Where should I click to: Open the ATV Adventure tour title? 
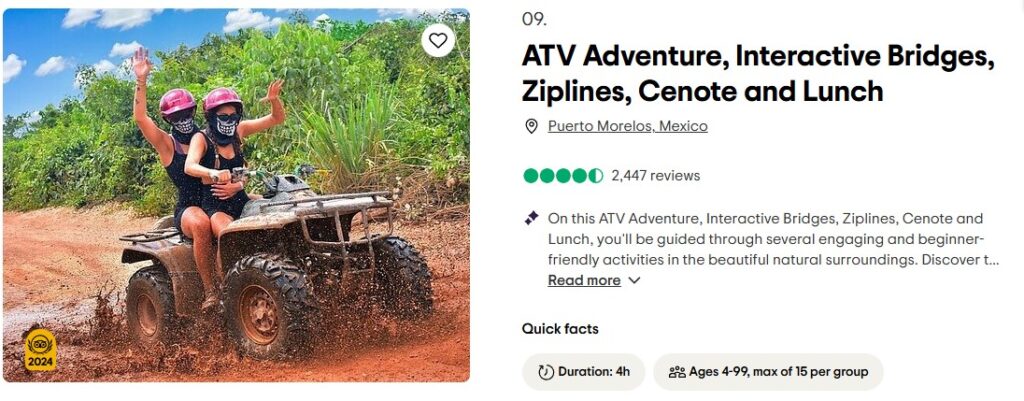click(758, 74)
